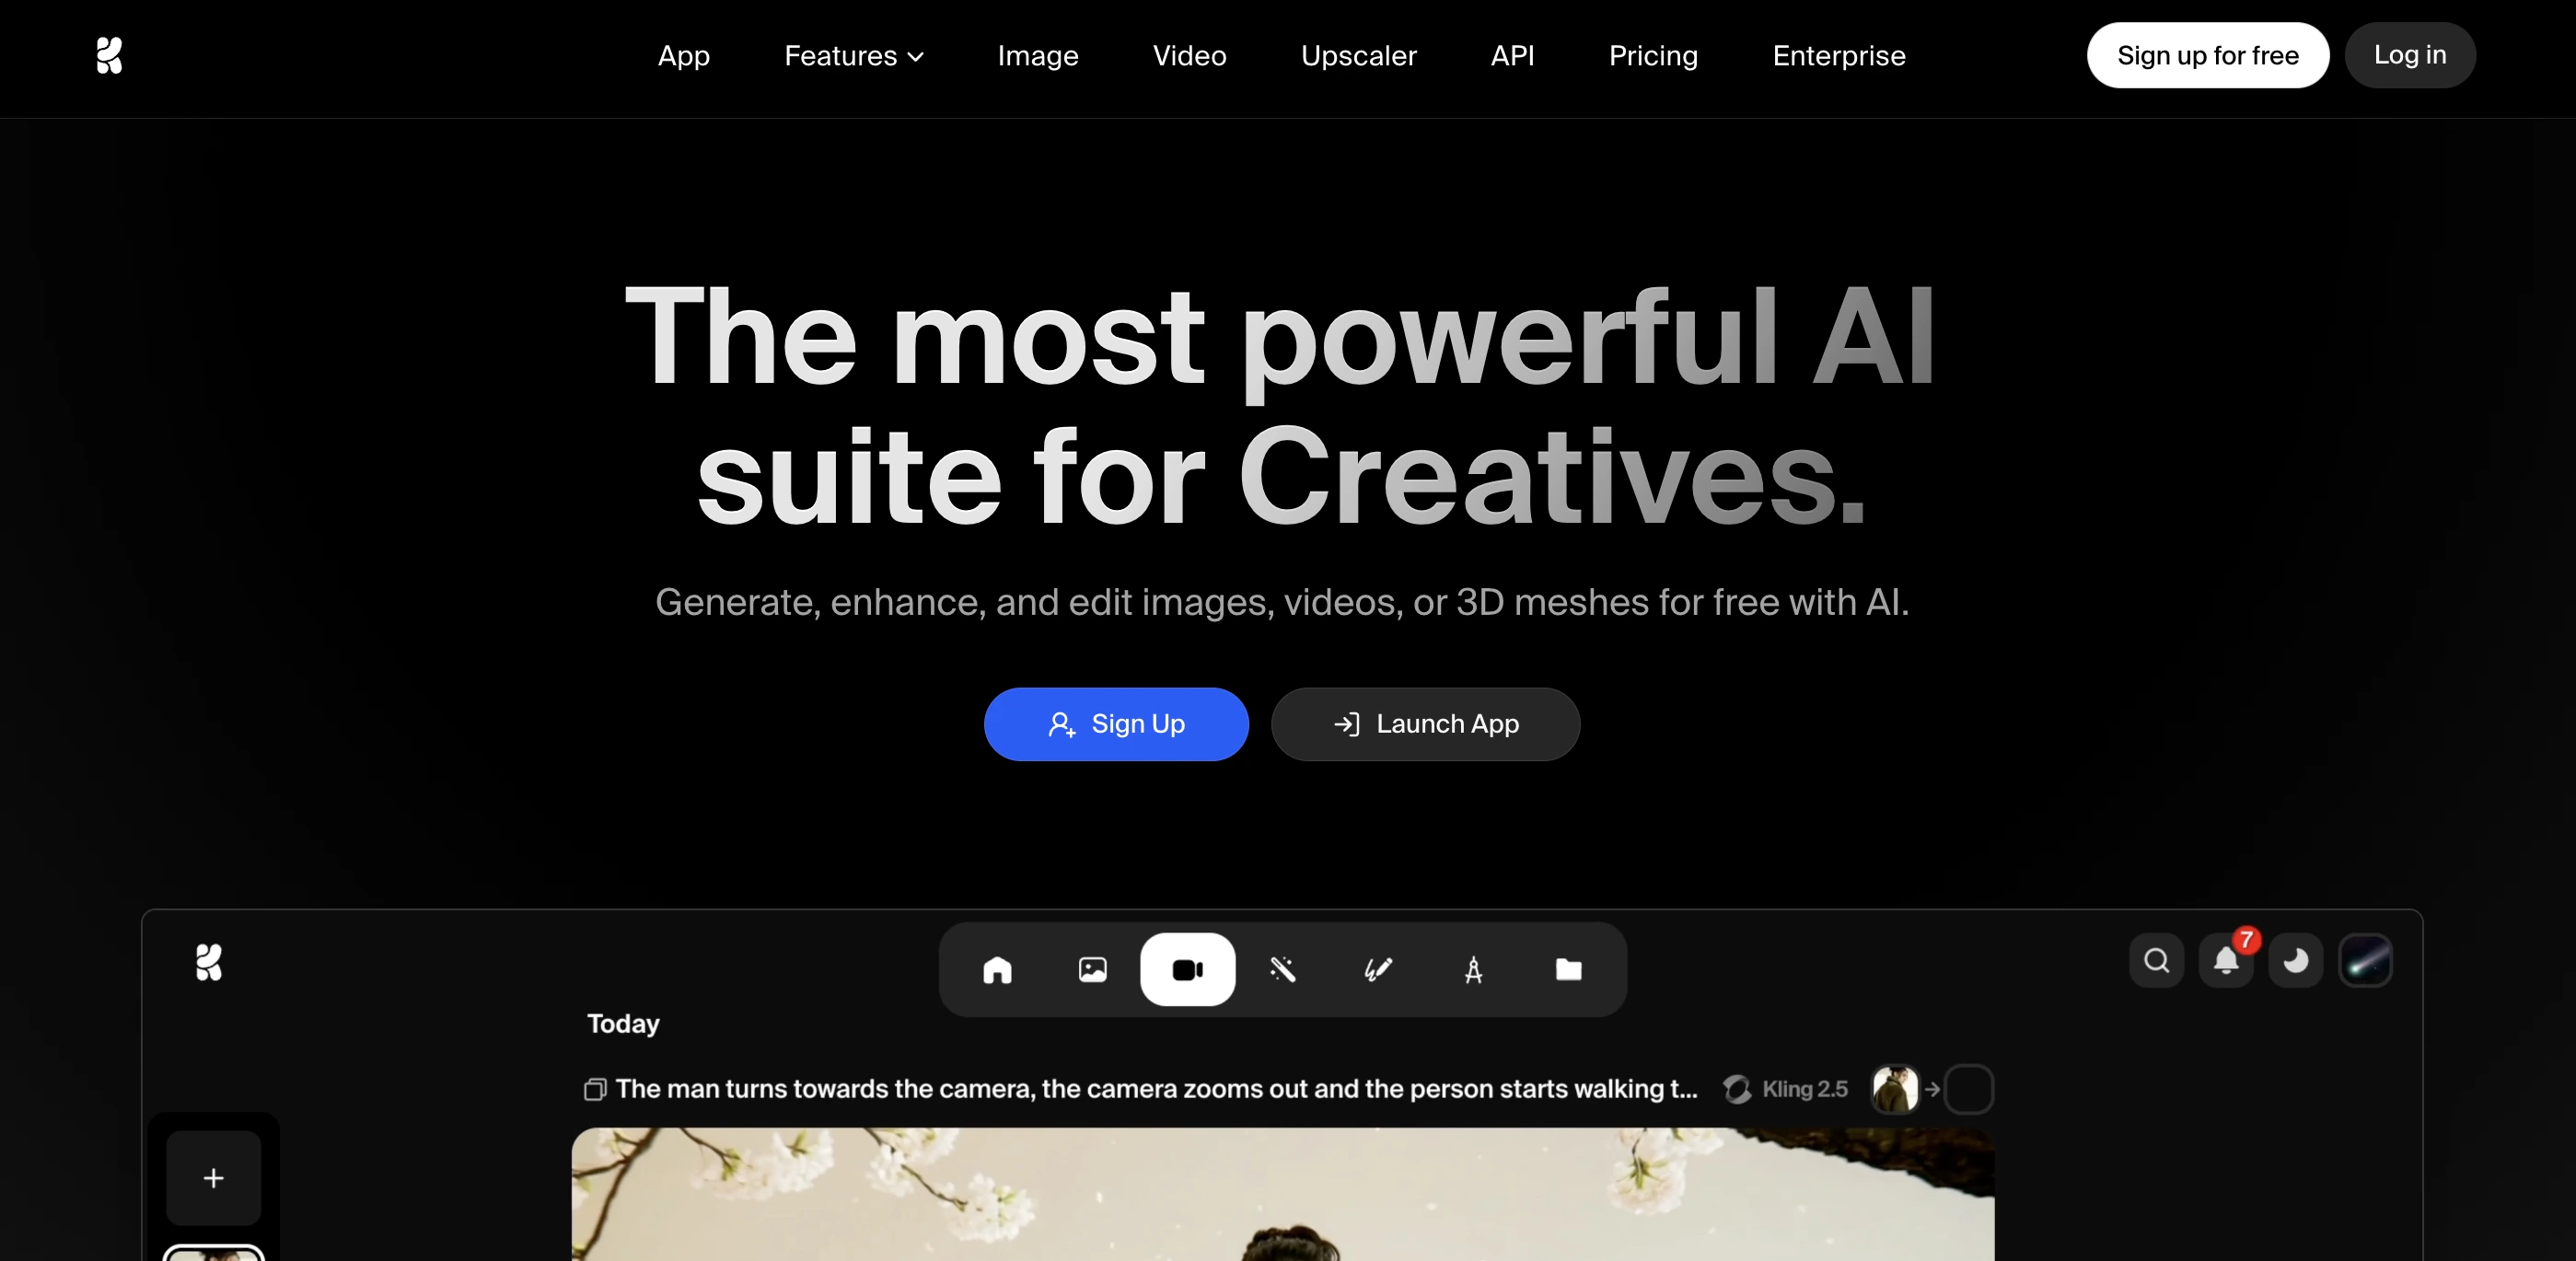
Task: Open the 3D mesh compass tool icon
Action: pyautogui.click(x=1473, y=969)
